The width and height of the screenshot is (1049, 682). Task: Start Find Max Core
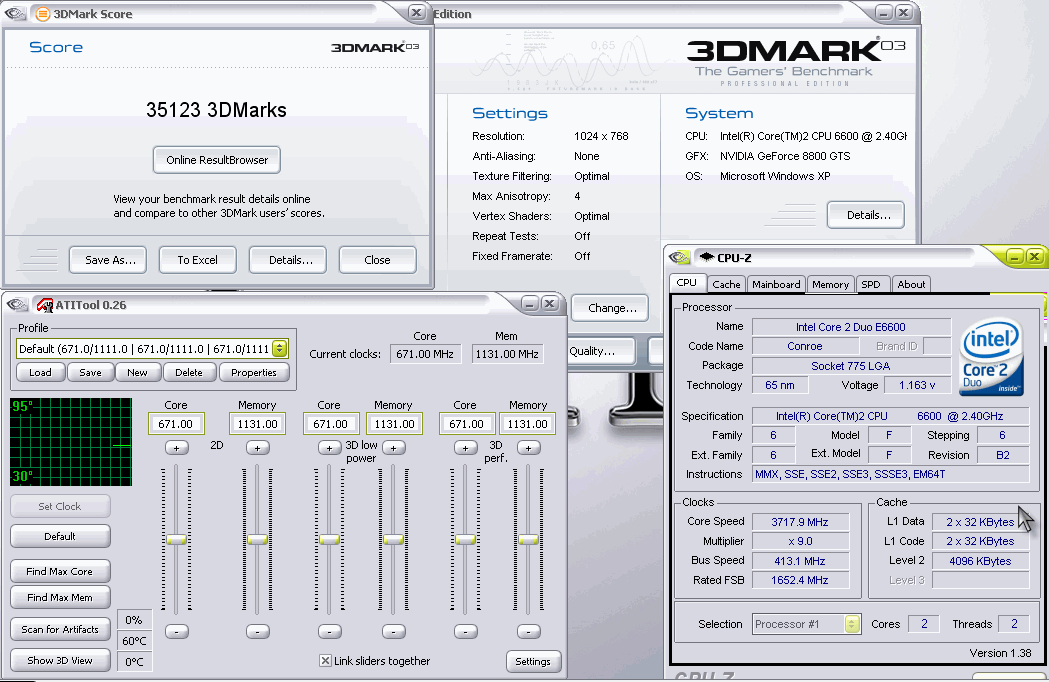click(60, 571)
